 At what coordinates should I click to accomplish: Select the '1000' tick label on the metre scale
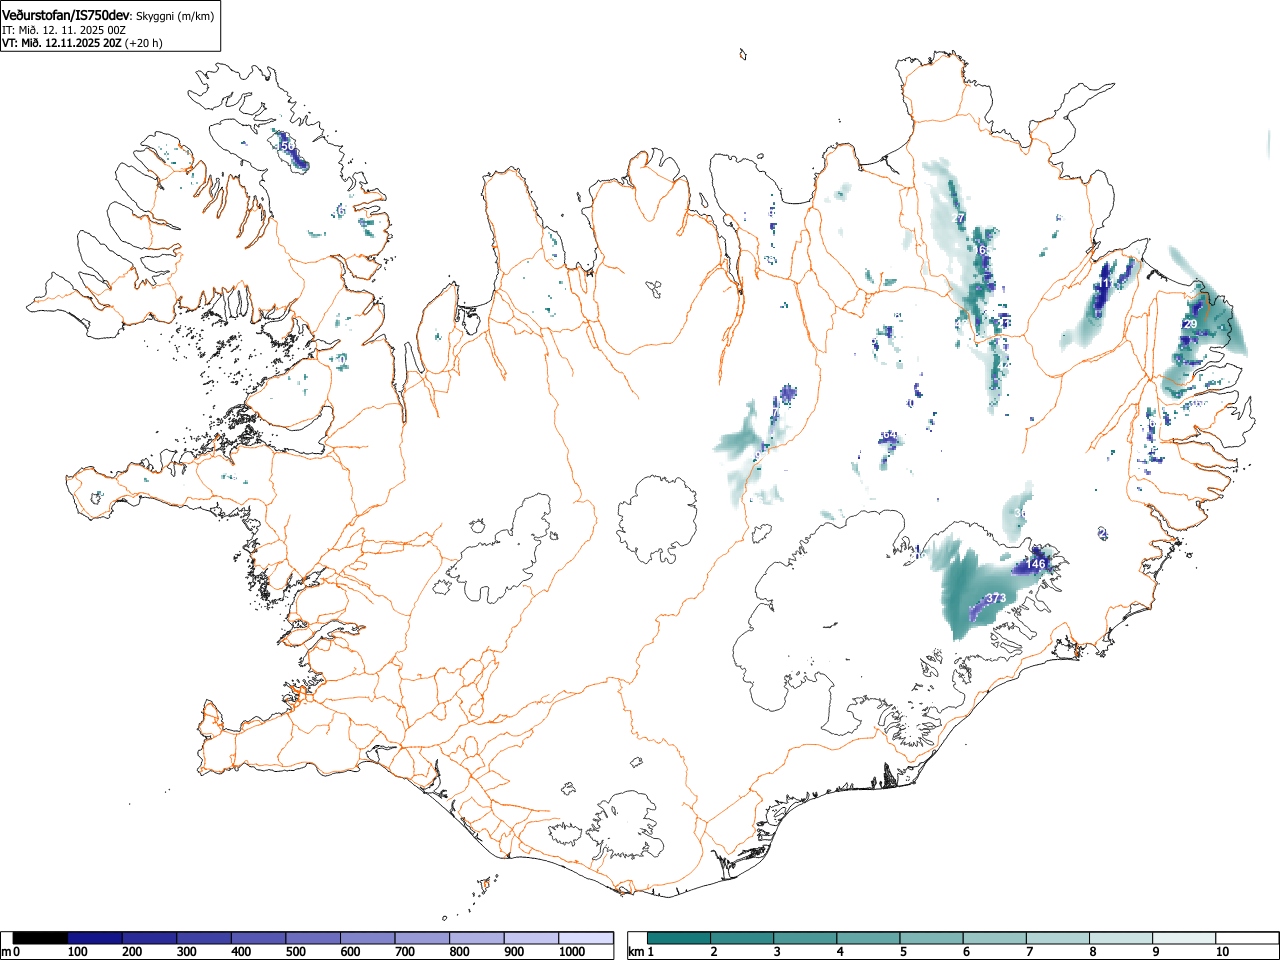pos(572,952)
